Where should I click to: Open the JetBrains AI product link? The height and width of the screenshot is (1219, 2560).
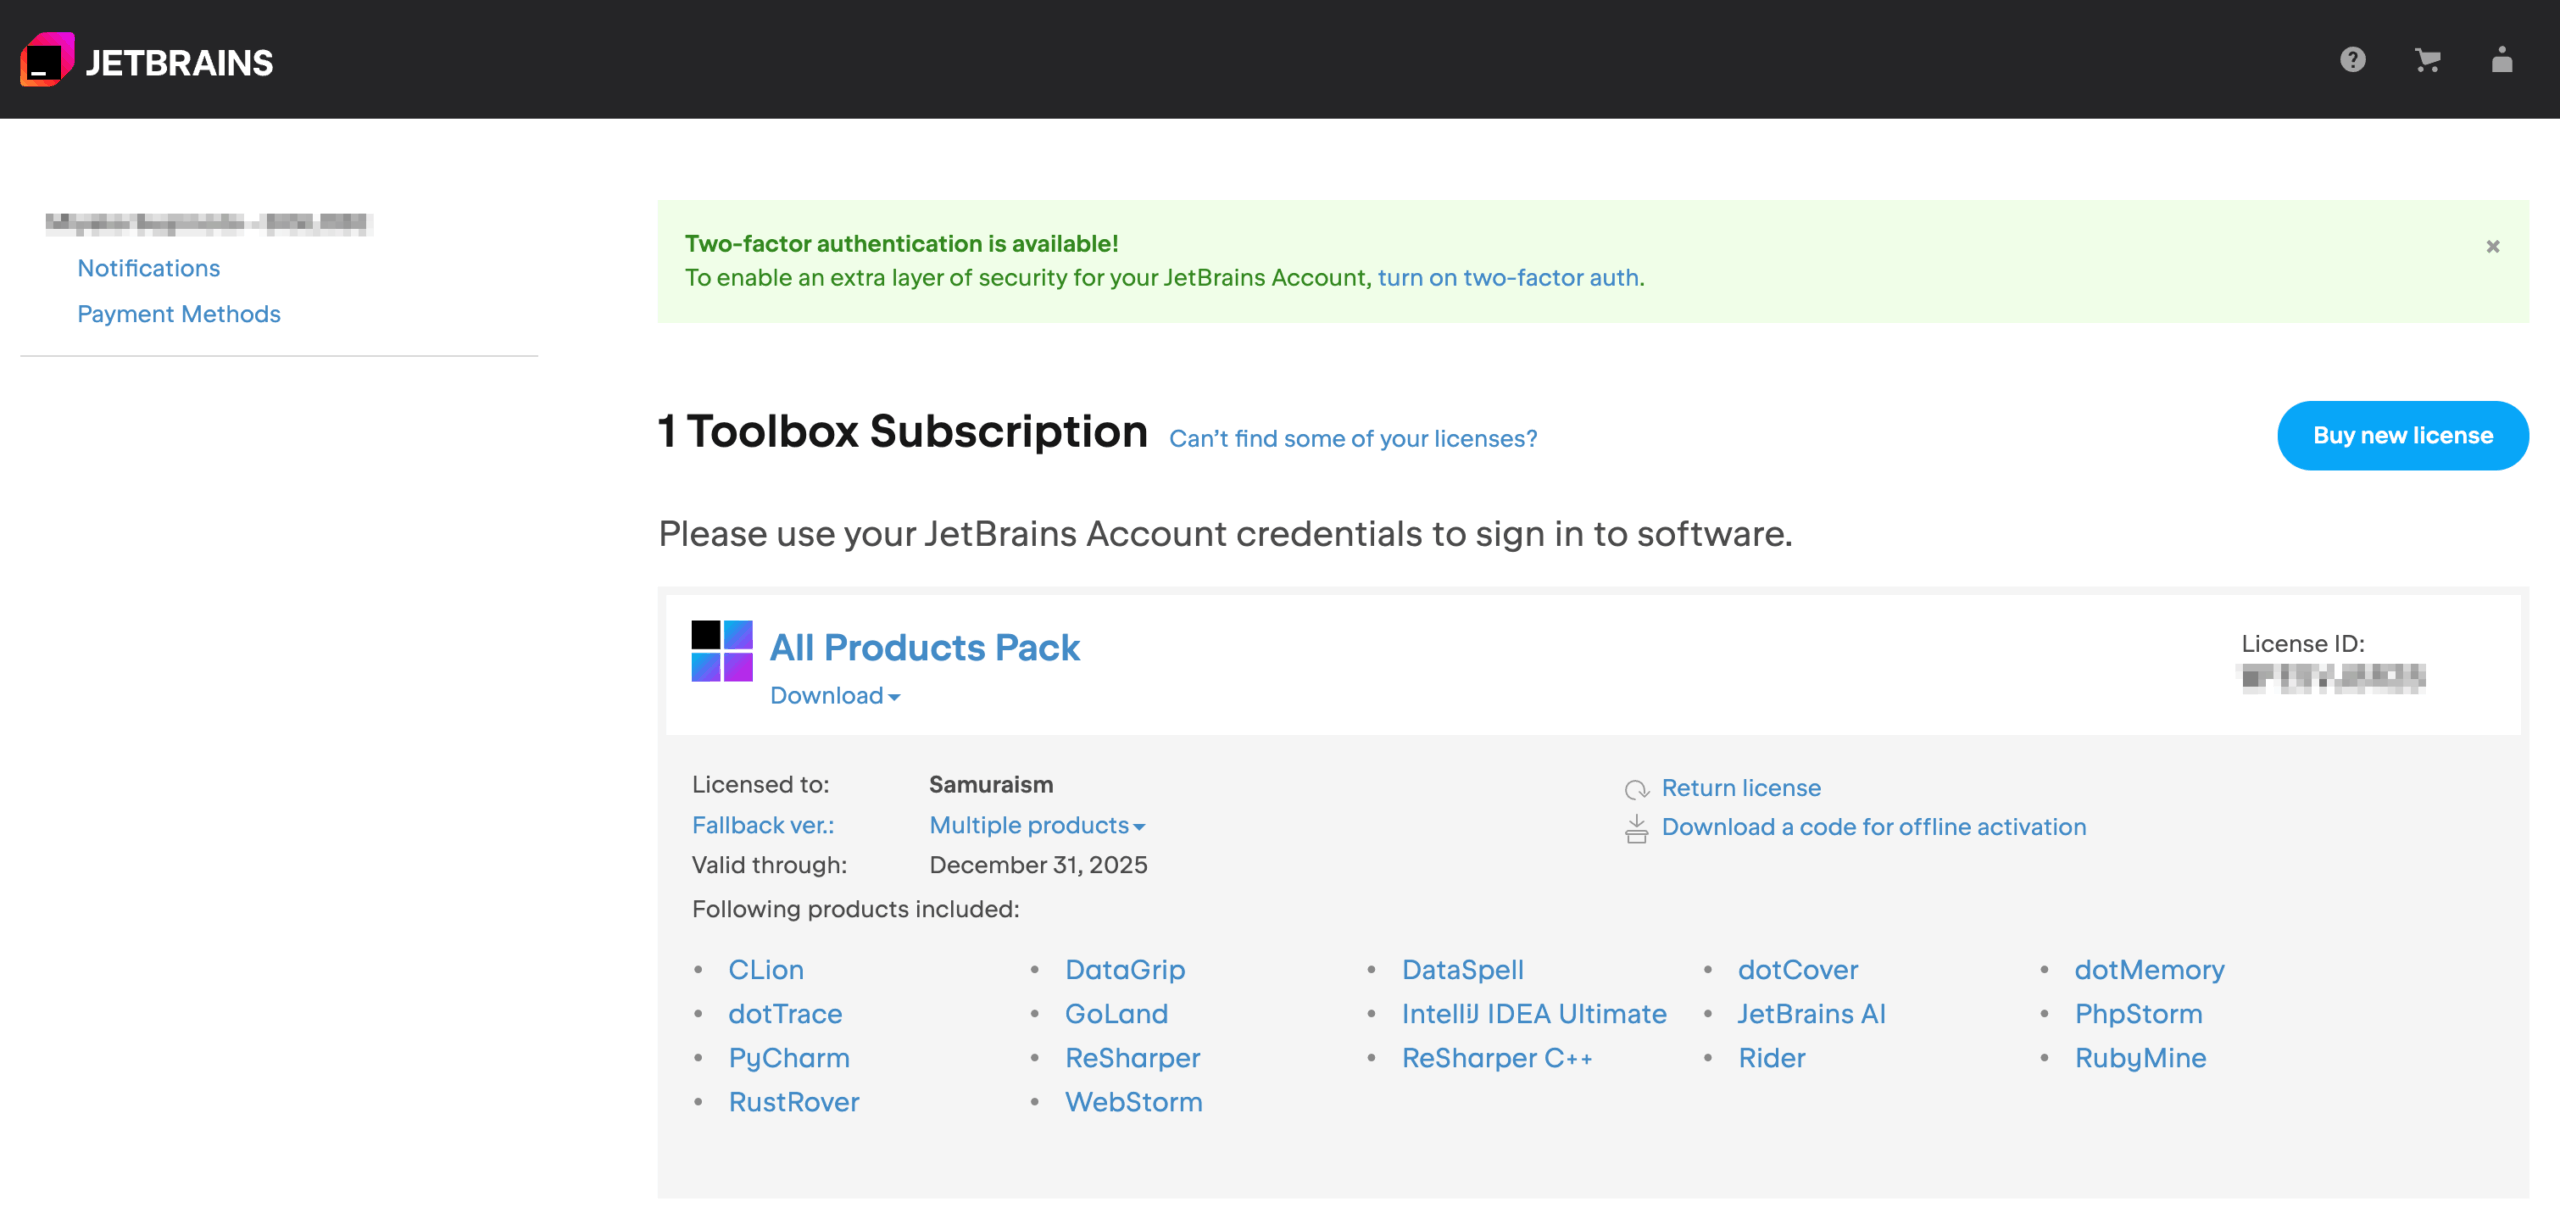(1811, 1014)
